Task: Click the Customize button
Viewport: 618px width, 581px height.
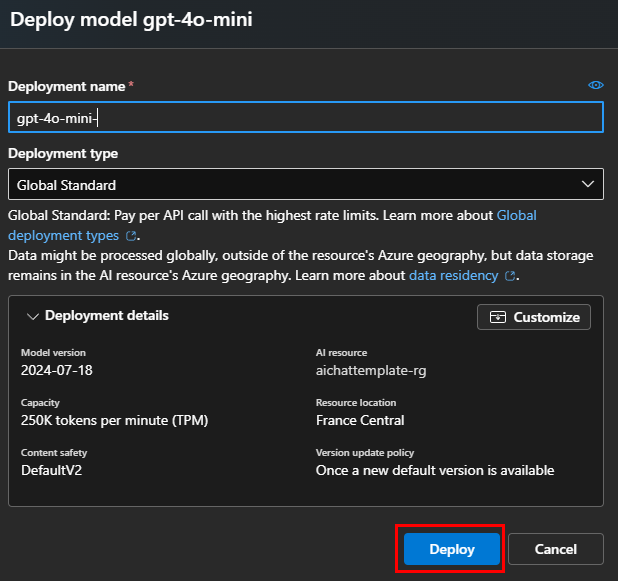Action: pos(534,317)
